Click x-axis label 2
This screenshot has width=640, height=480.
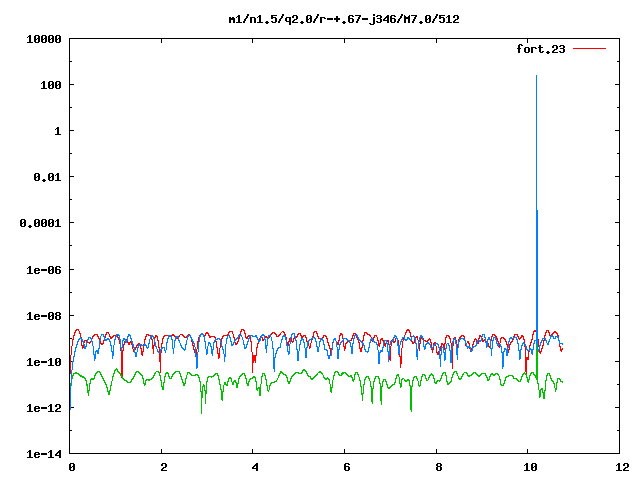[x=164, y=467]
